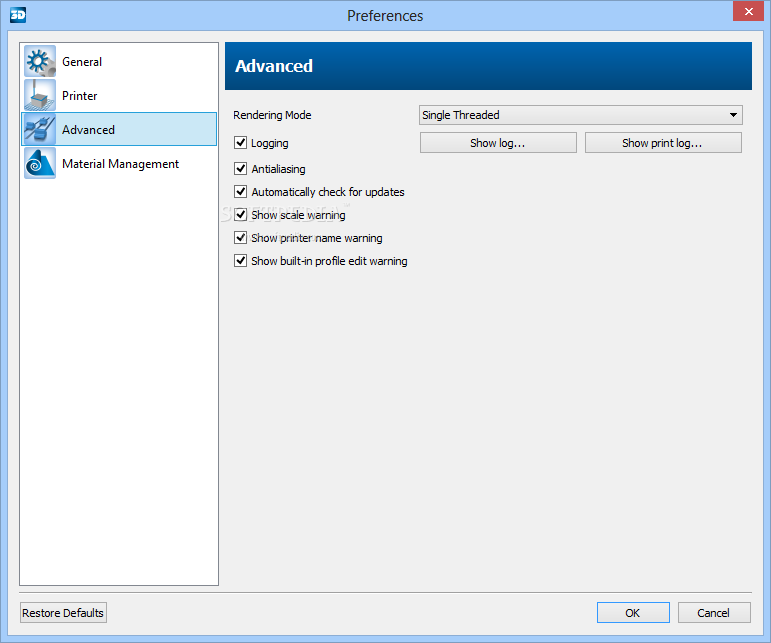Screen dimensions: 771x643
Task: Click the 3D app icon in title bar
Action: 14,14
